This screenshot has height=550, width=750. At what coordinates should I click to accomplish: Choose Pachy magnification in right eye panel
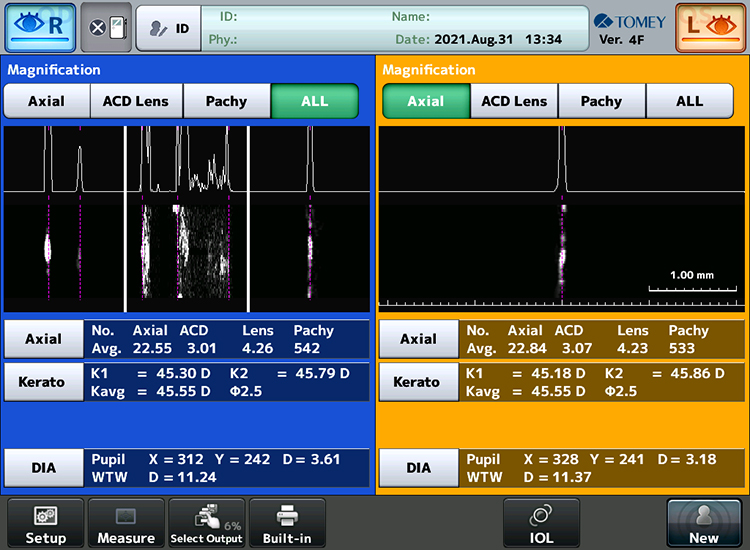[227, 101]
